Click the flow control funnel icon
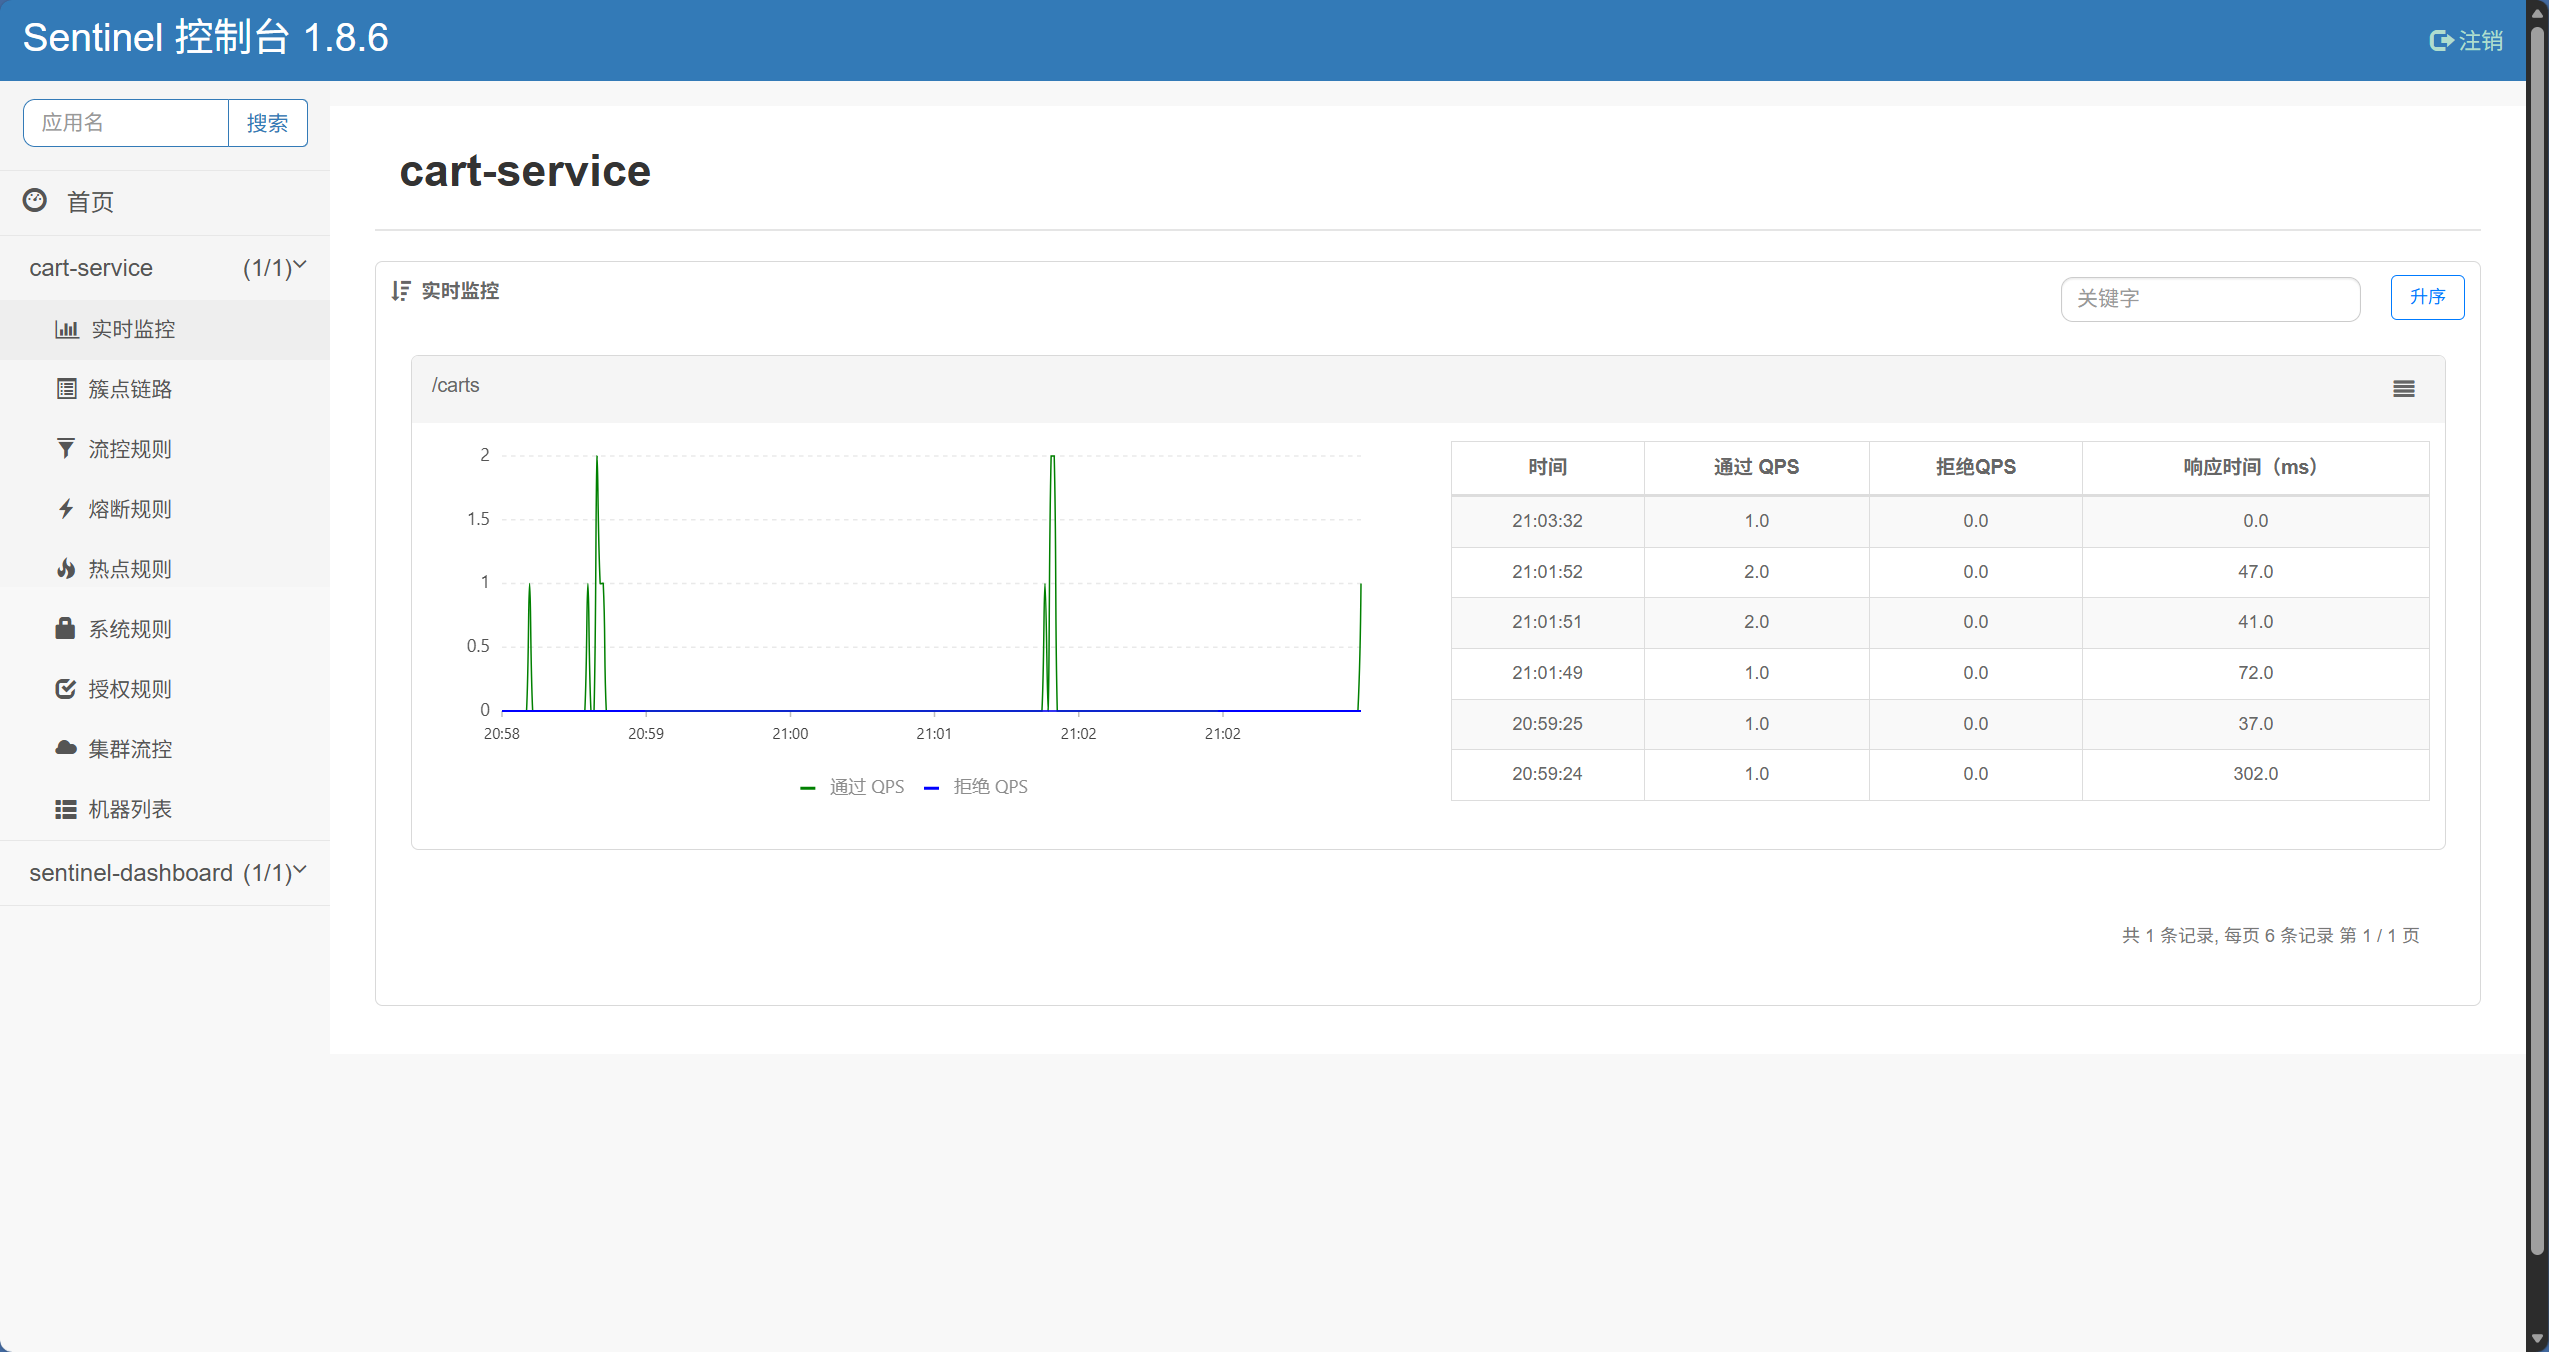 point(66,449)
